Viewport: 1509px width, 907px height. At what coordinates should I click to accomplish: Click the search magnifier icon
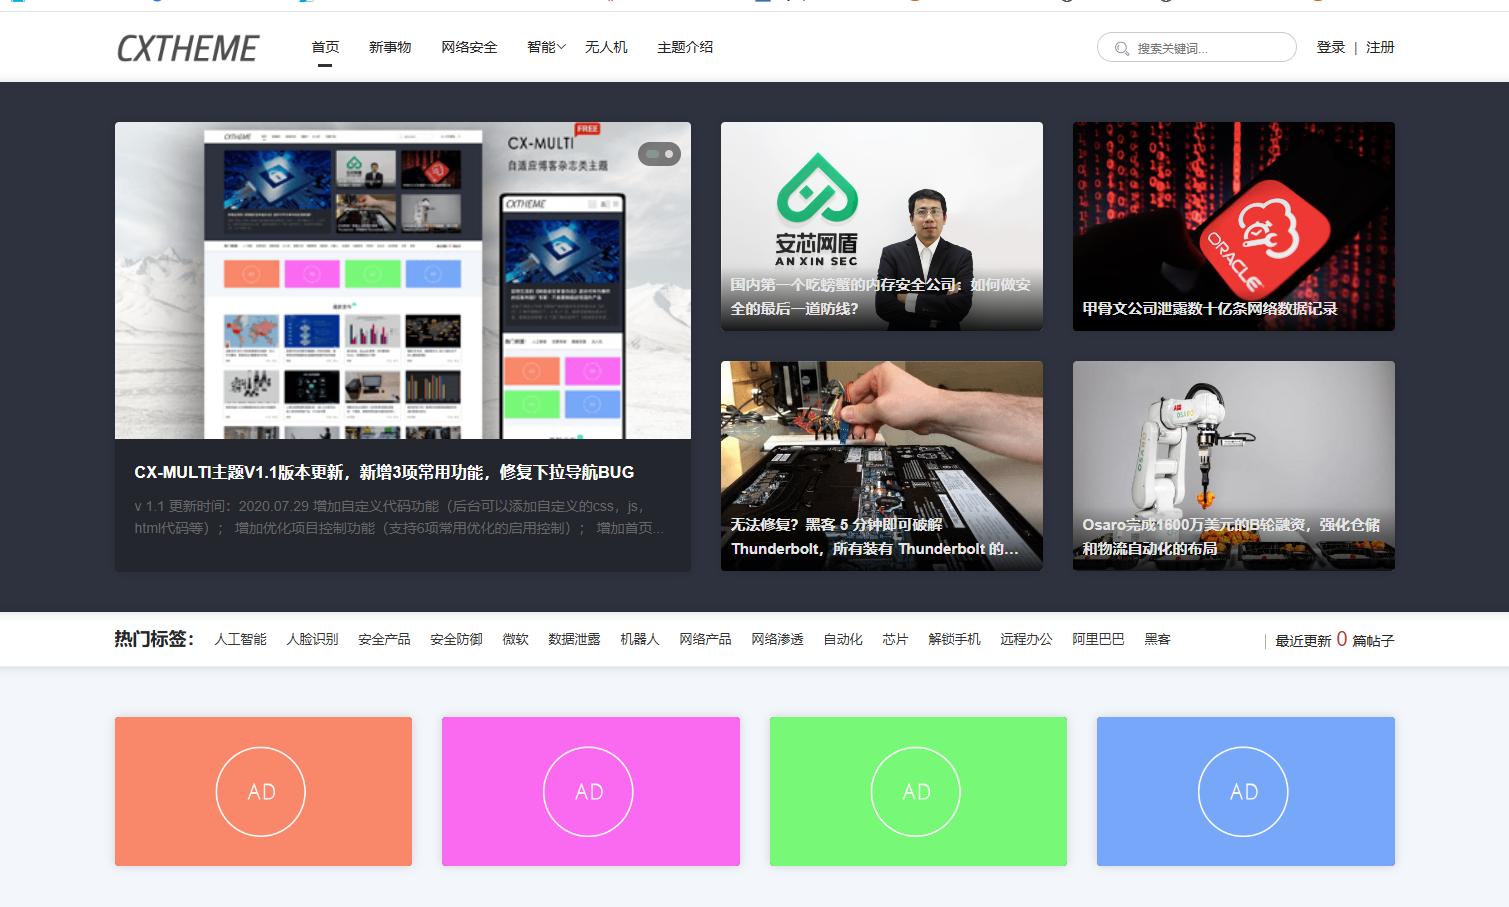point(1122,48)
